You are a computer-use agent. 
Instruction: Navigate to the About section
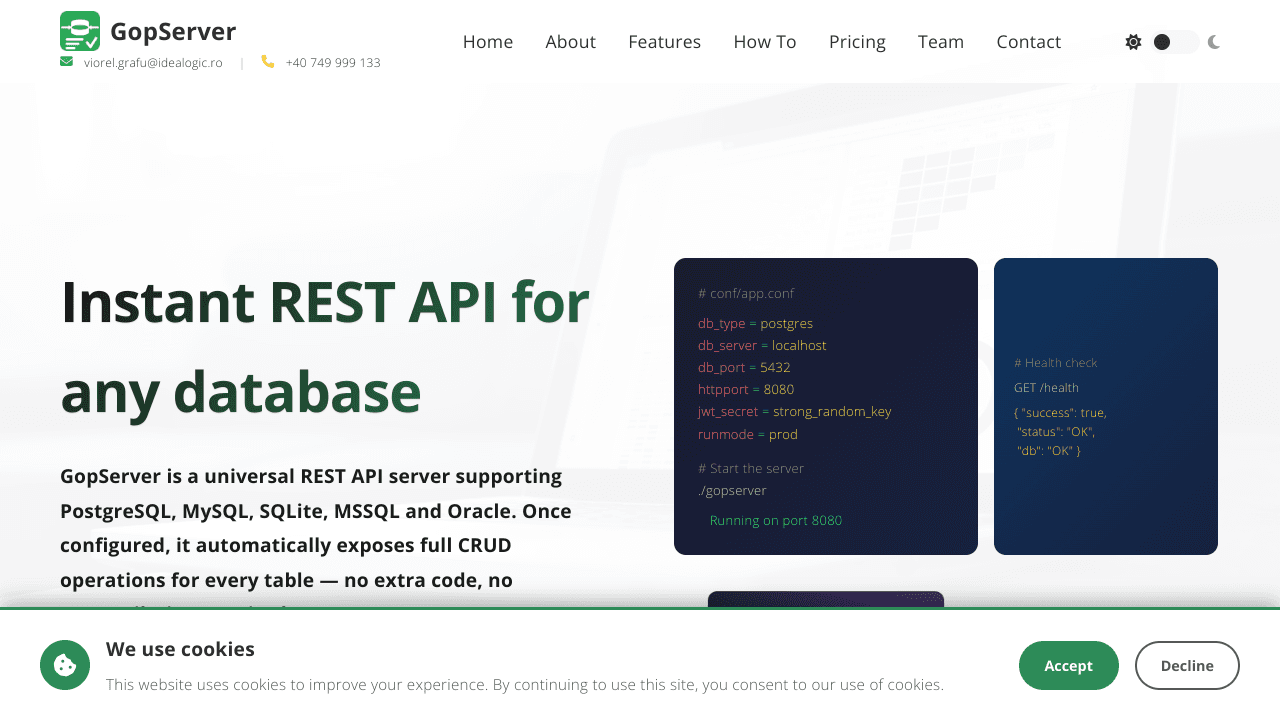[570, 41]
